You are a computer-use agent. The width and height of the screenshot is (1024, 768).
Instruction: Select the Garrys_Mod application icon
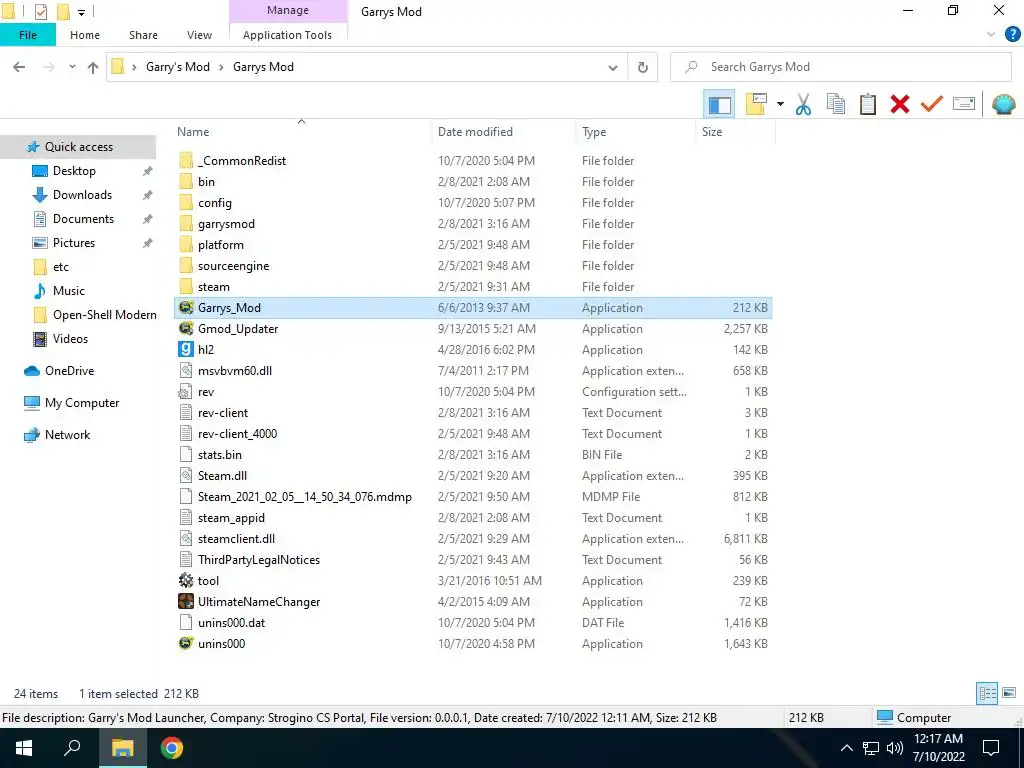(x=186, y=308)
